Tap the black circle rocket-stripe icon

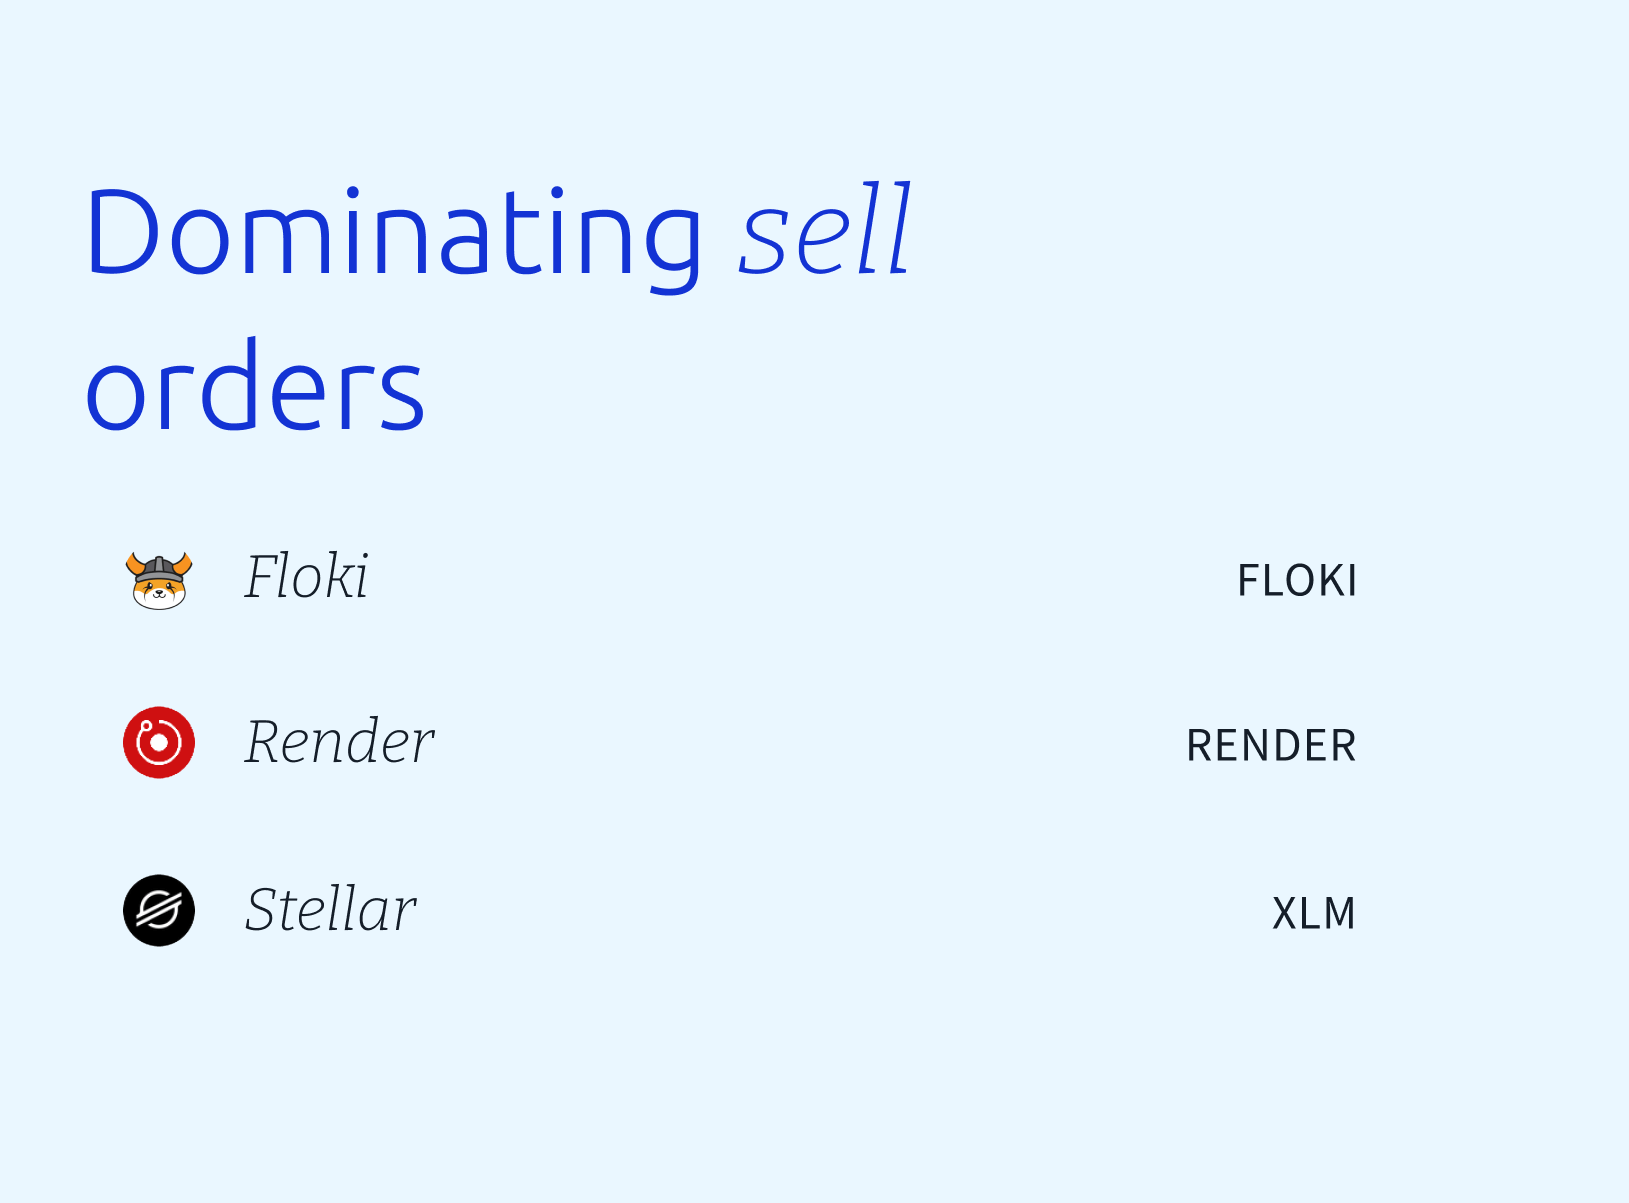159,911
